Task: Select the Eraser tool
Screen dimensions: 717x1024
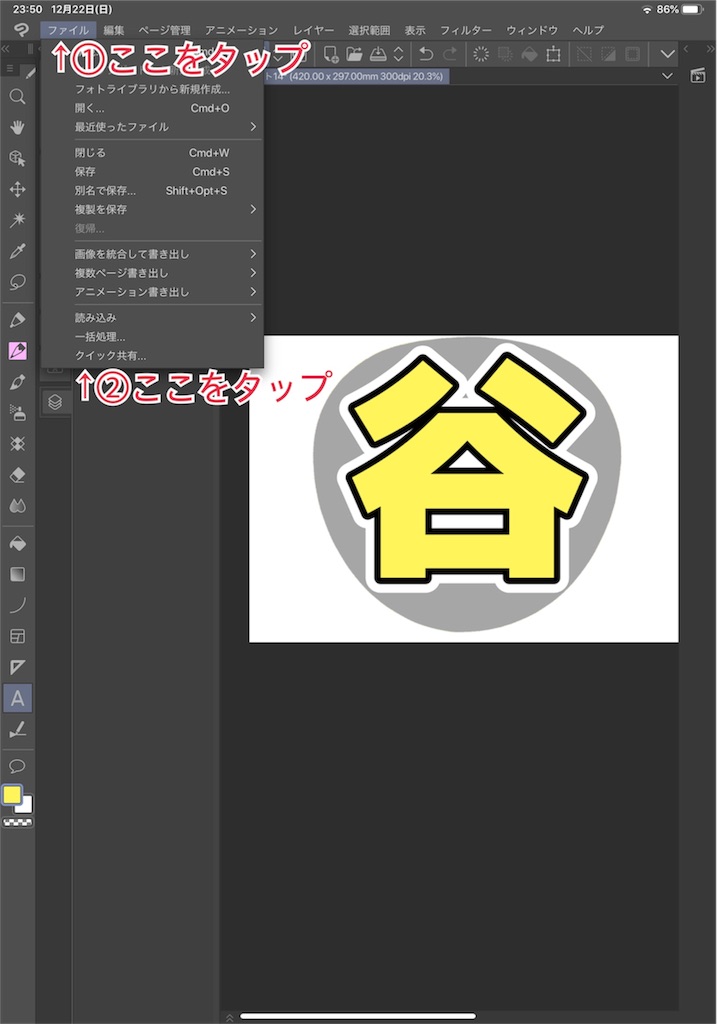Action: pyautogui.click(x=18, y=475)
